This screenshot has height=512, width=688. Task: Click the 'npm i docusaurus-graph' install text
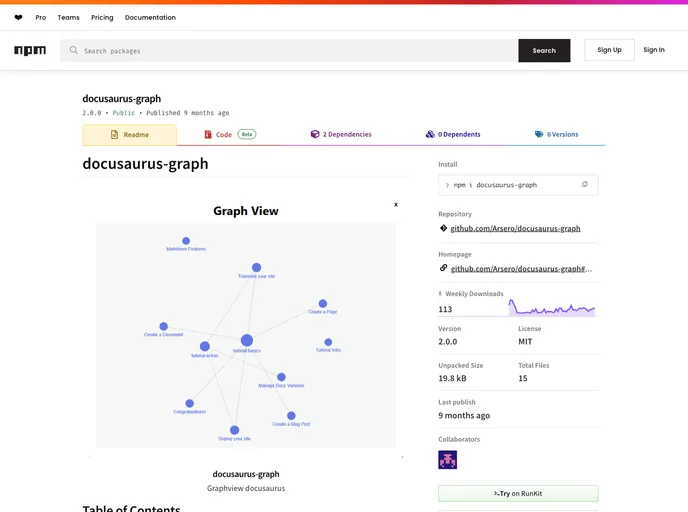[x=495, y=185]
